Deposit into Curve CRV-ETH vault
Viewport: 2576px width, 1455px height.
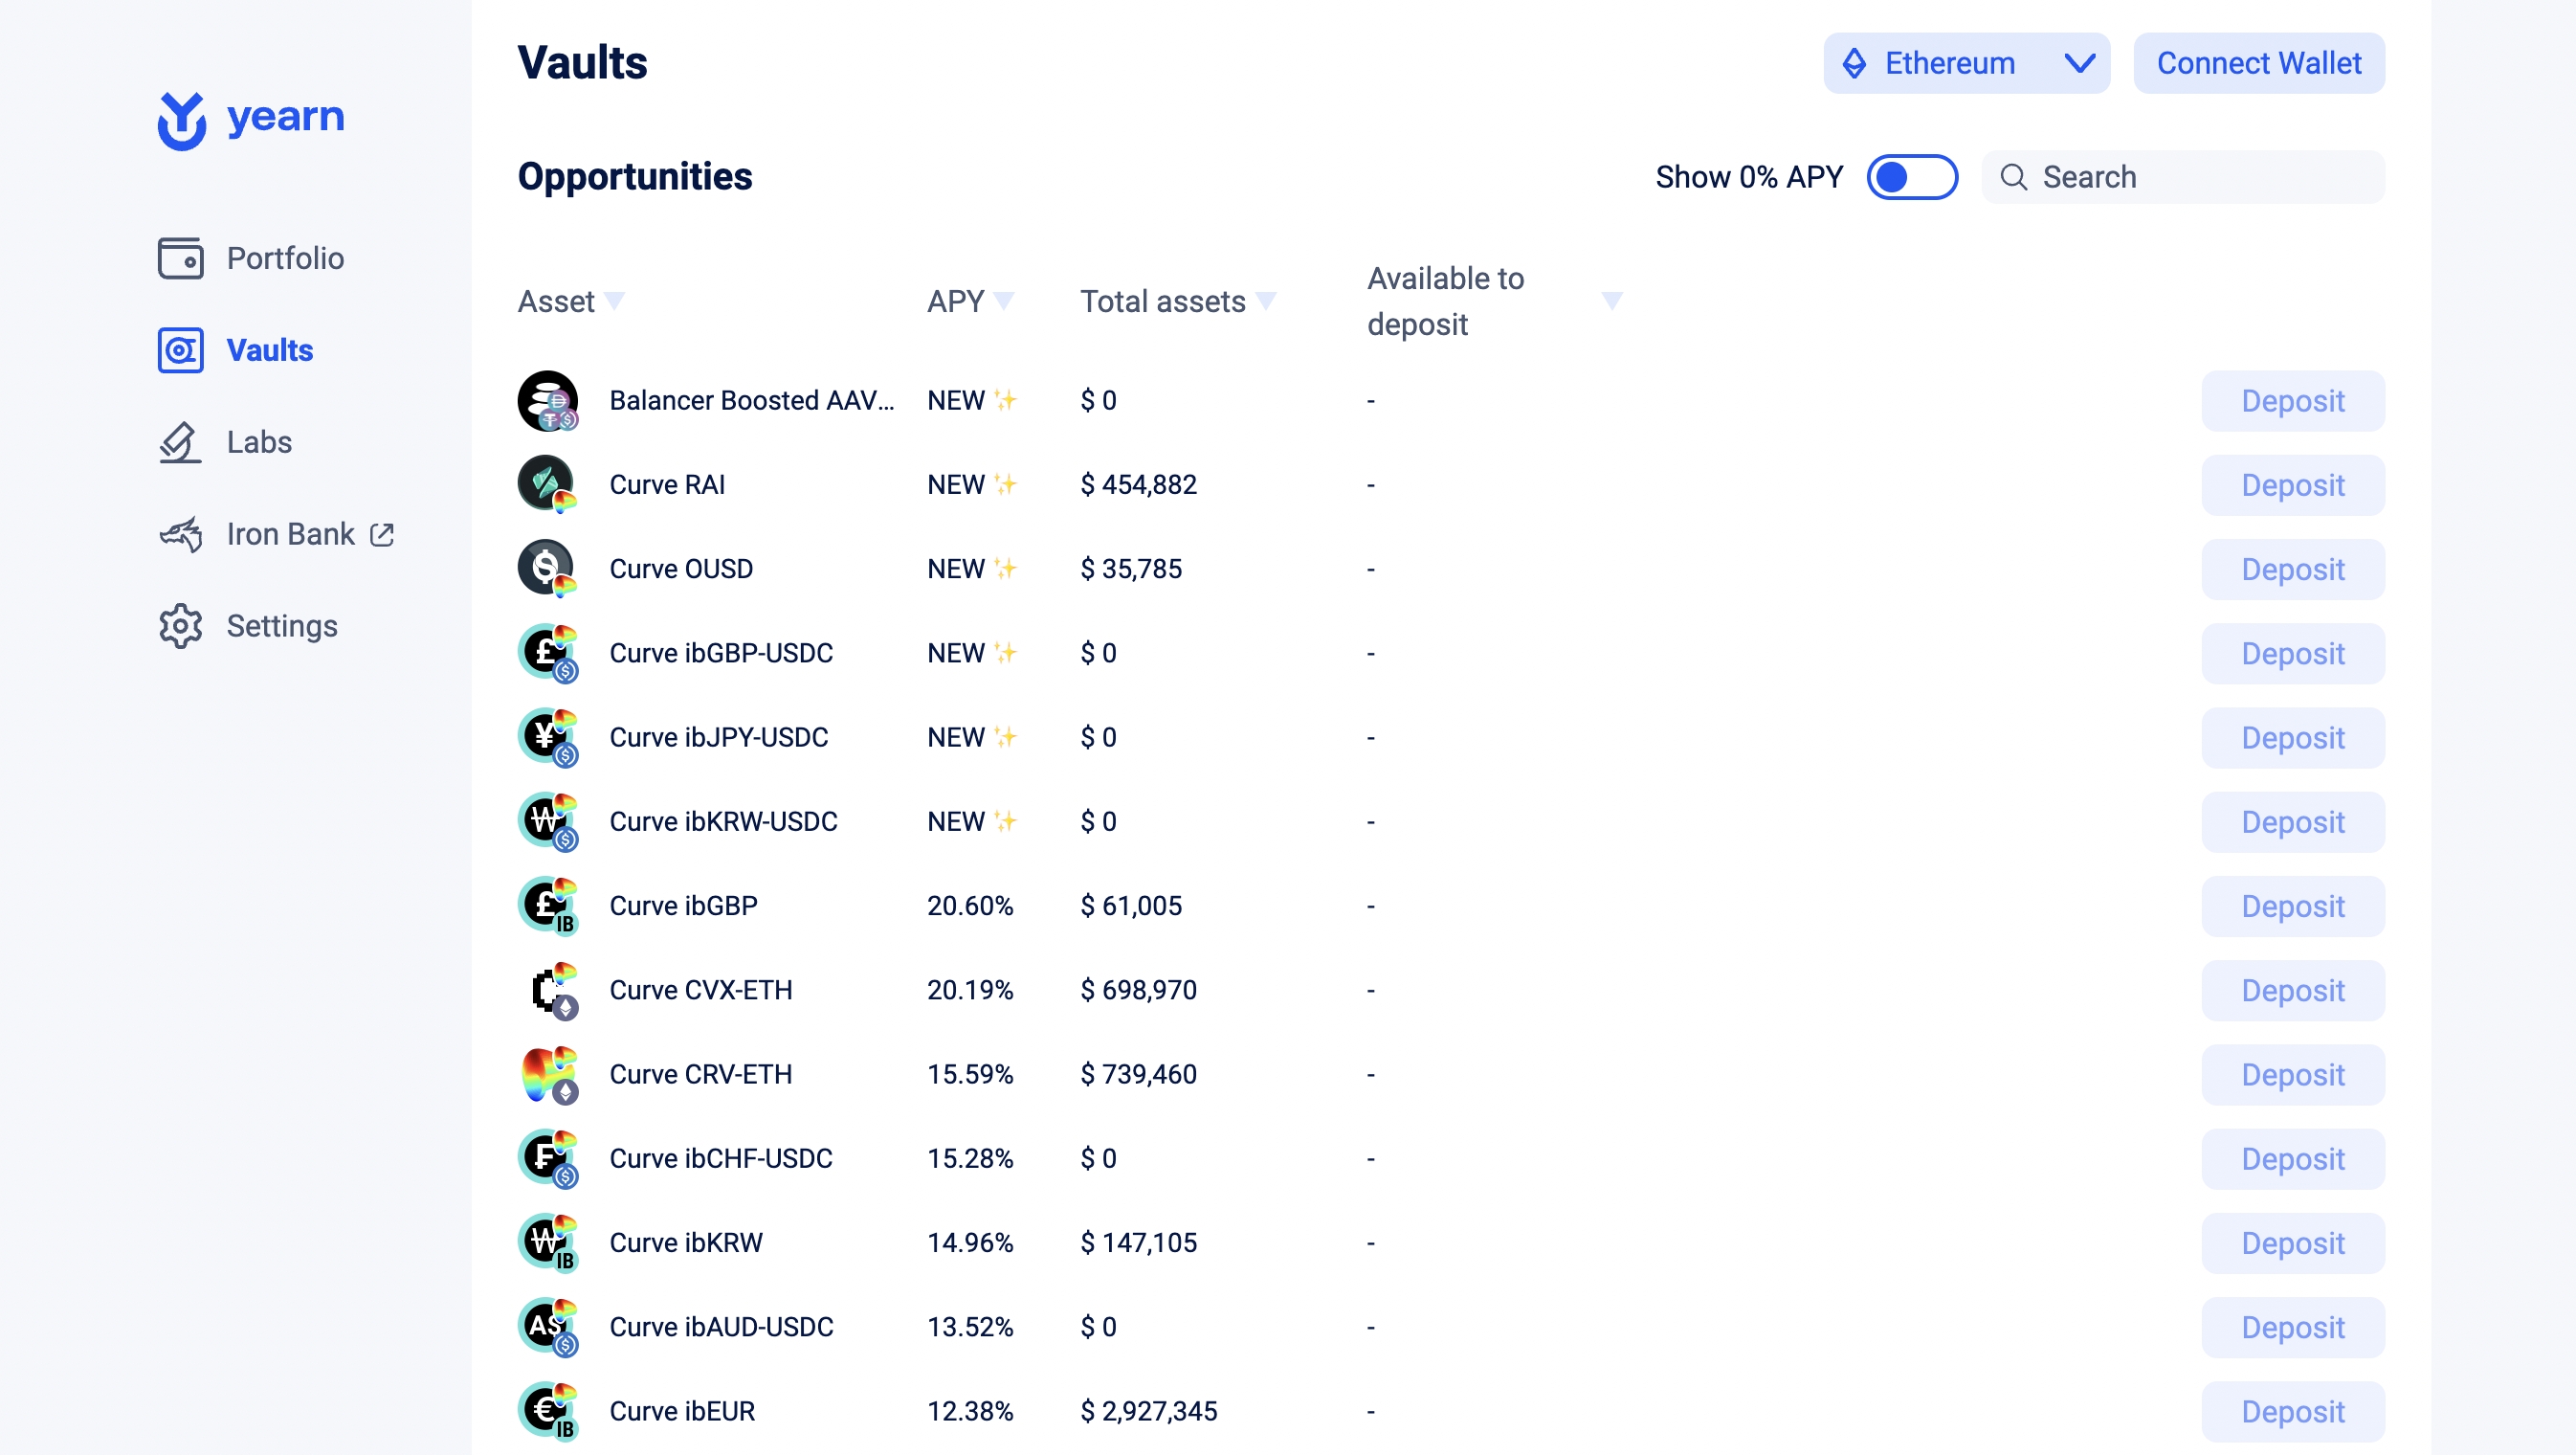(2292, 1074)
